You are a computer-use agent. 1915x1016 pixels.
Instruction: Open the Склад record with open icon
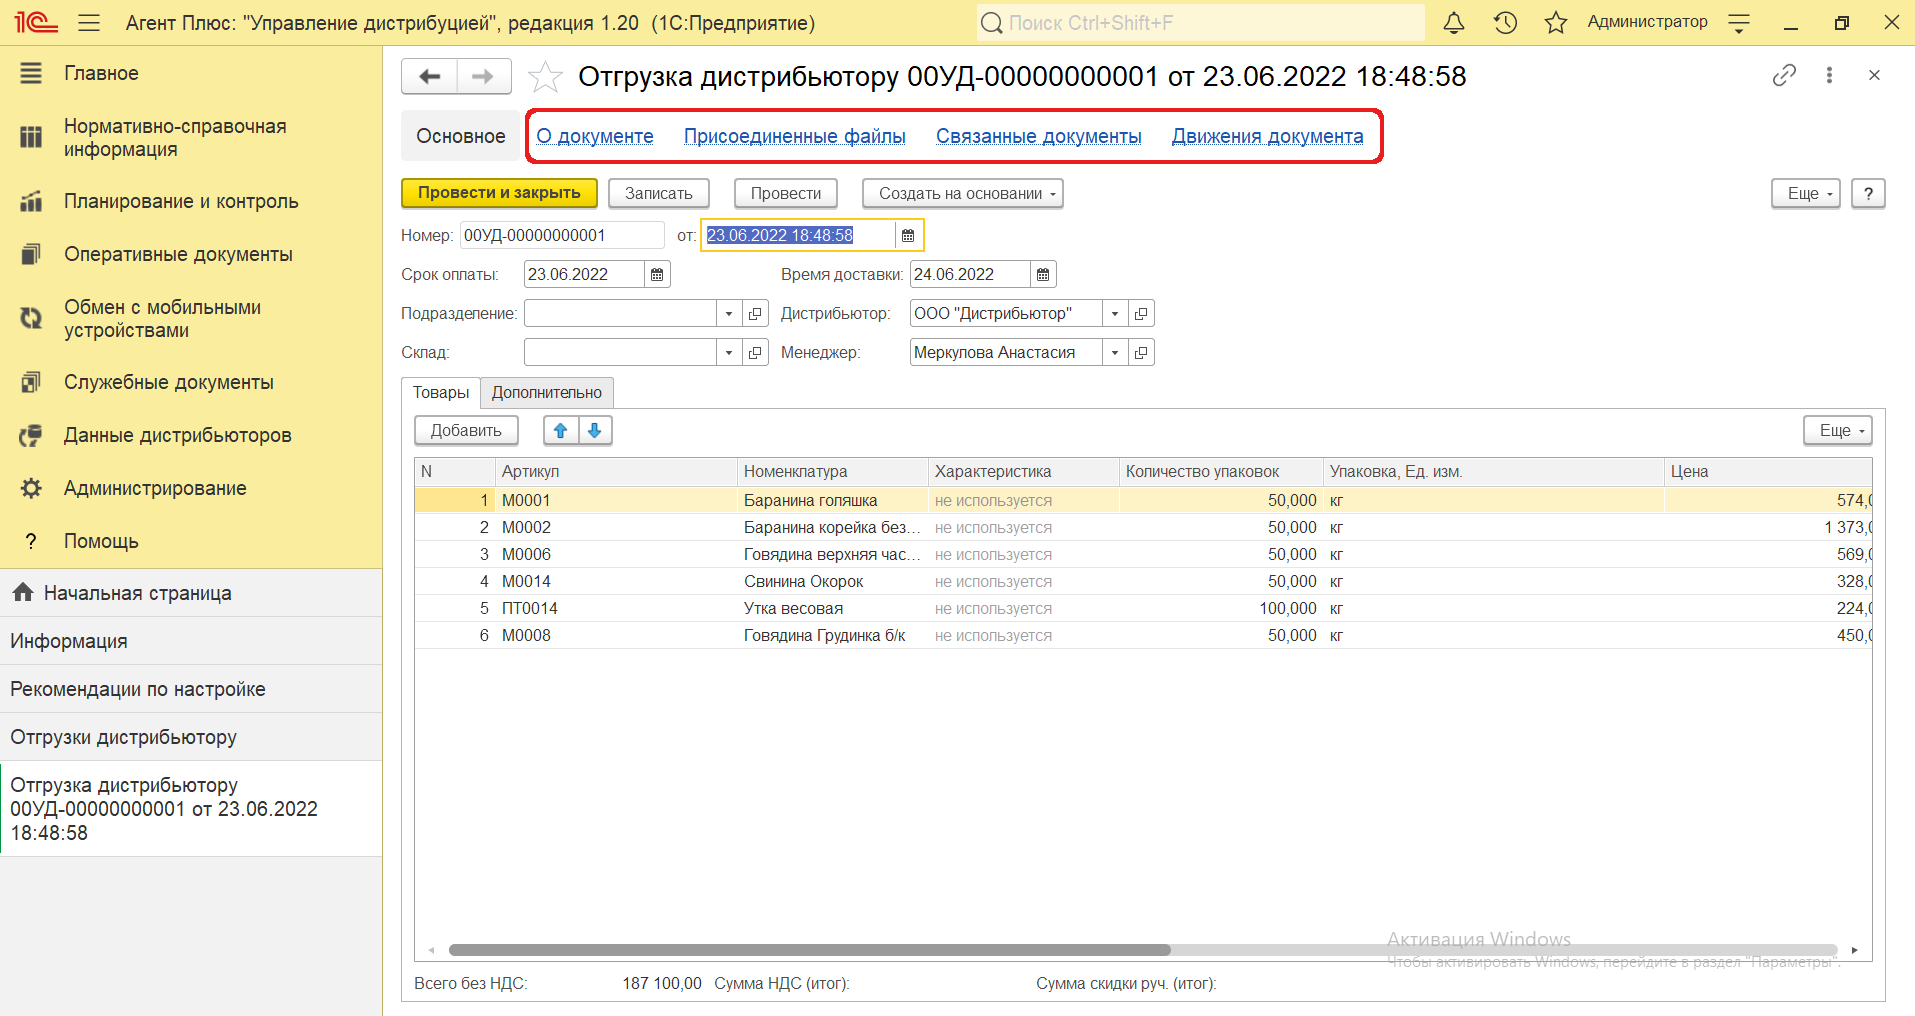point(755,352)
